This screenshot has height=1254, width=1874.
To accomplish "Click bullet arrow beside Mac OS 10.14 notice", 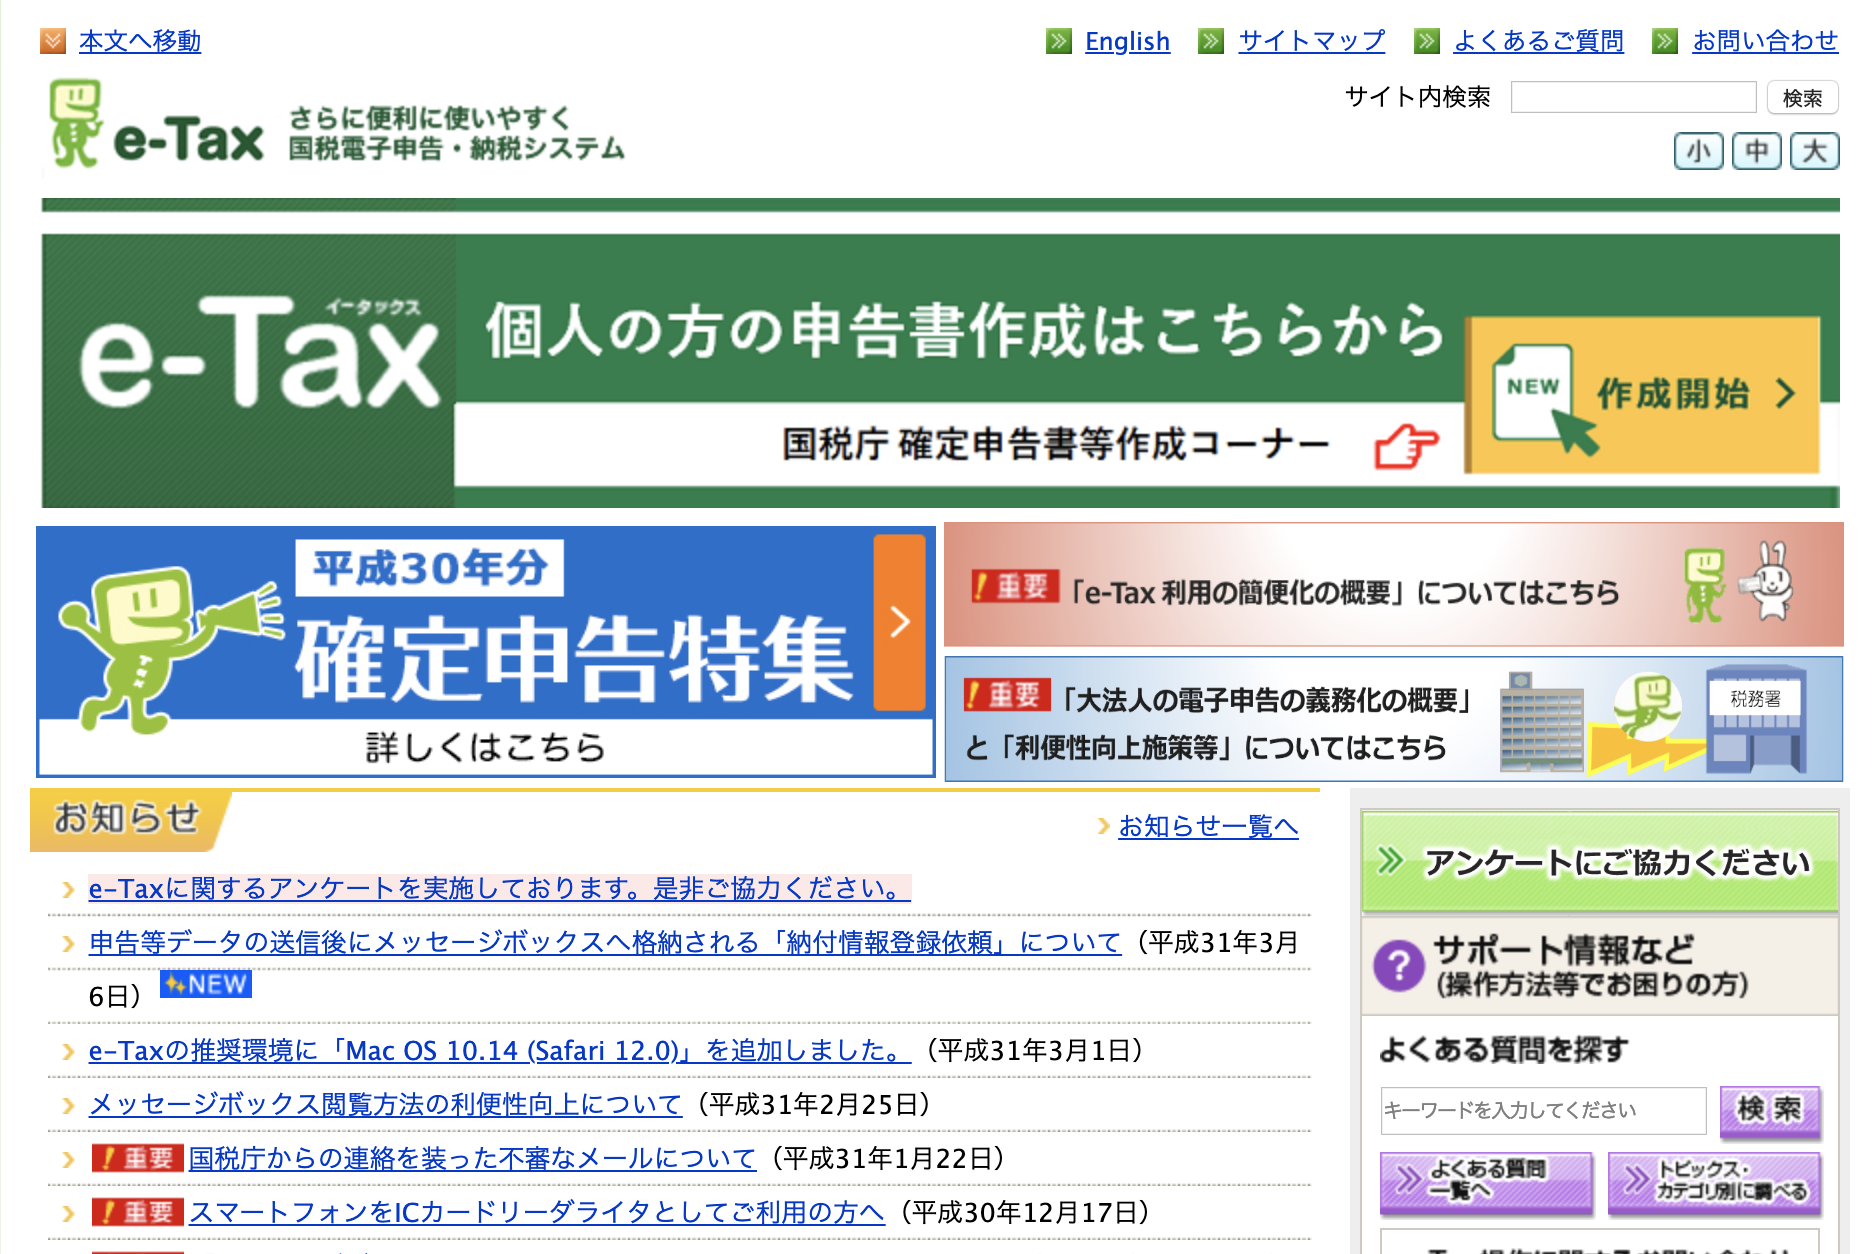I will tap(68, 1051).
